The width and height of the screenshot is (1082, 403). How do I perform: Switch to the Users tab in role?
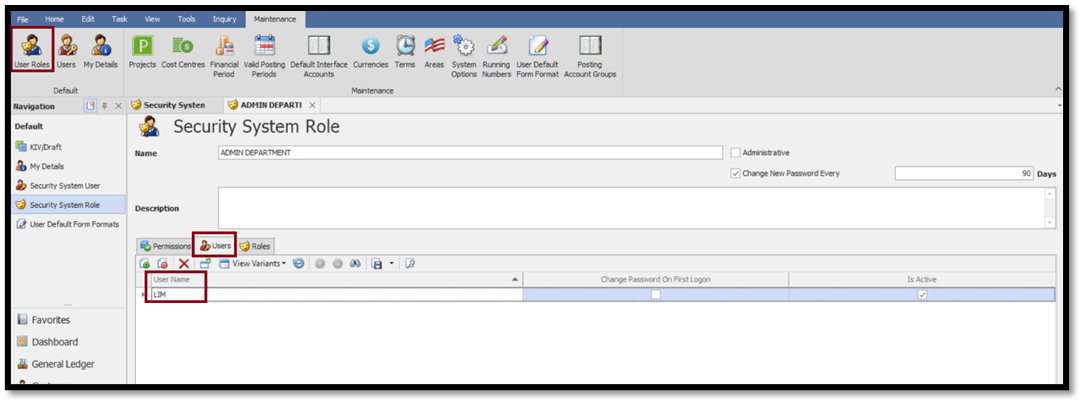215,246
